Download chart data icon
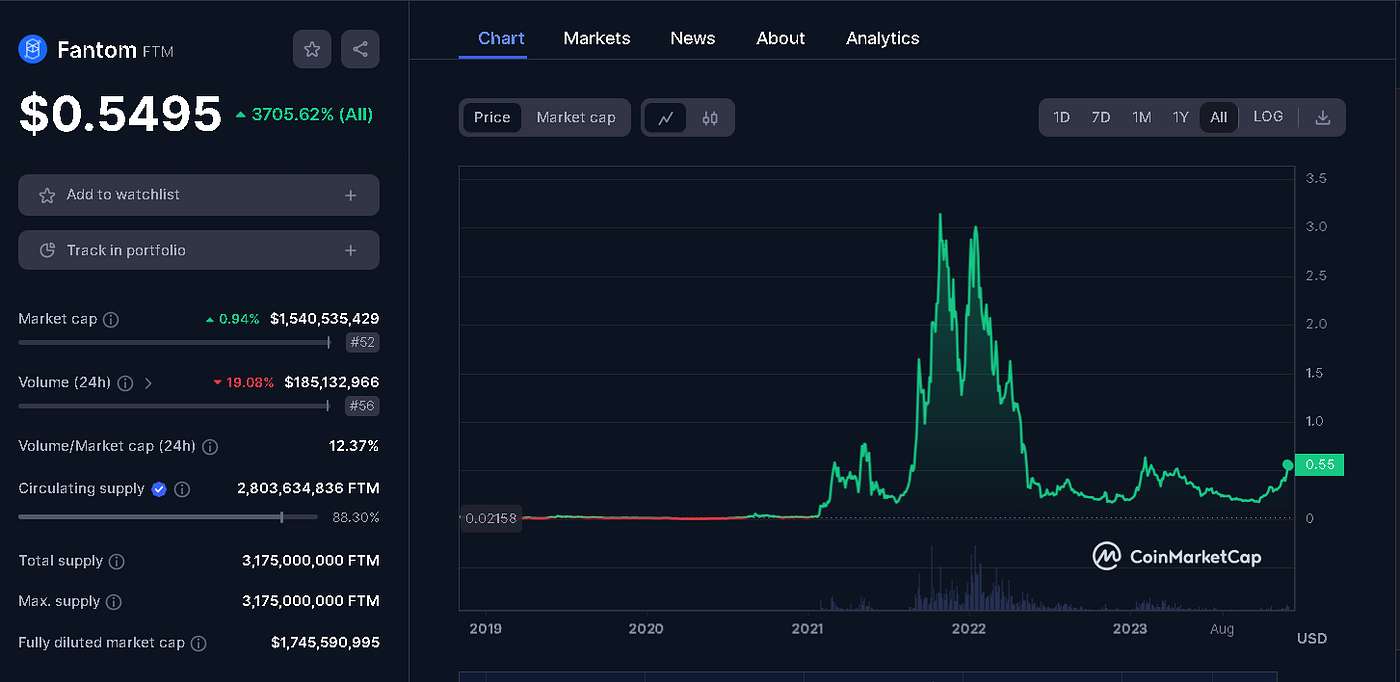Image resolution: width=1400 pixels, height=682 pixels. coord(1322,117)
